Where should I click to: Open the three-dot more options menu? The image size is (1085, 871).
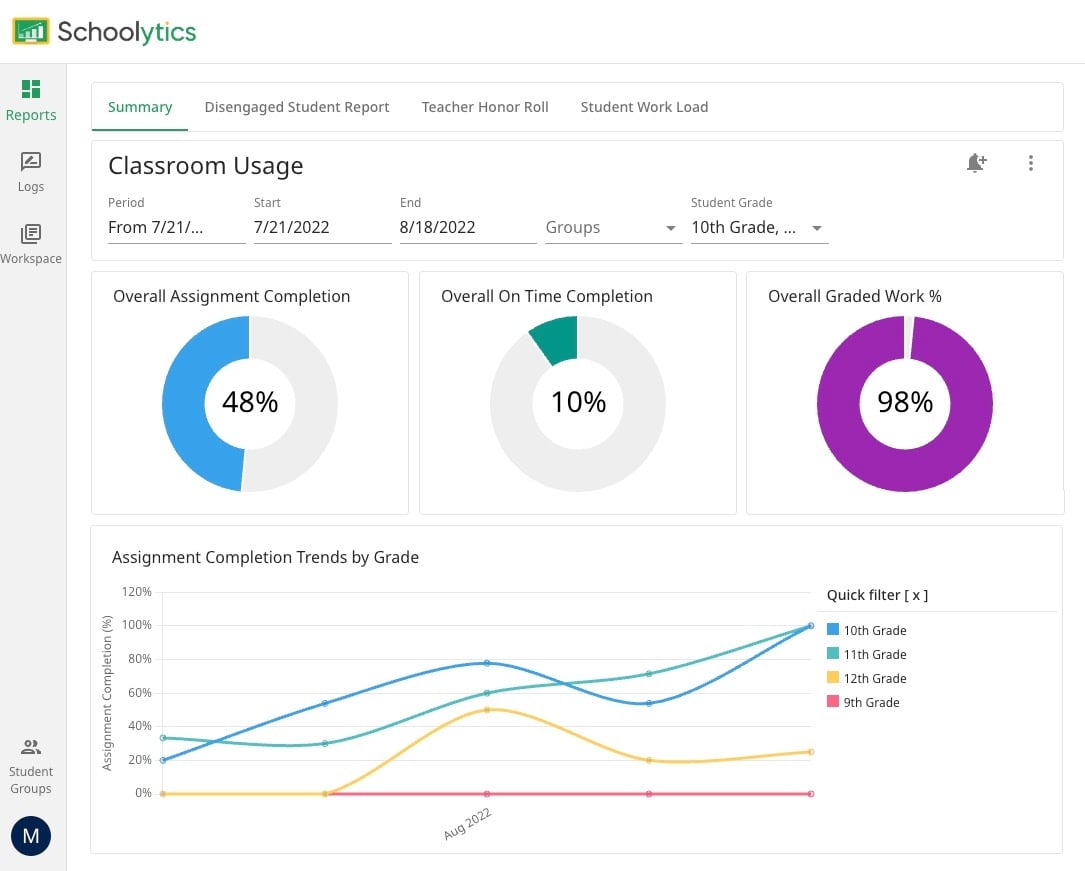(x=1031, y=163)
